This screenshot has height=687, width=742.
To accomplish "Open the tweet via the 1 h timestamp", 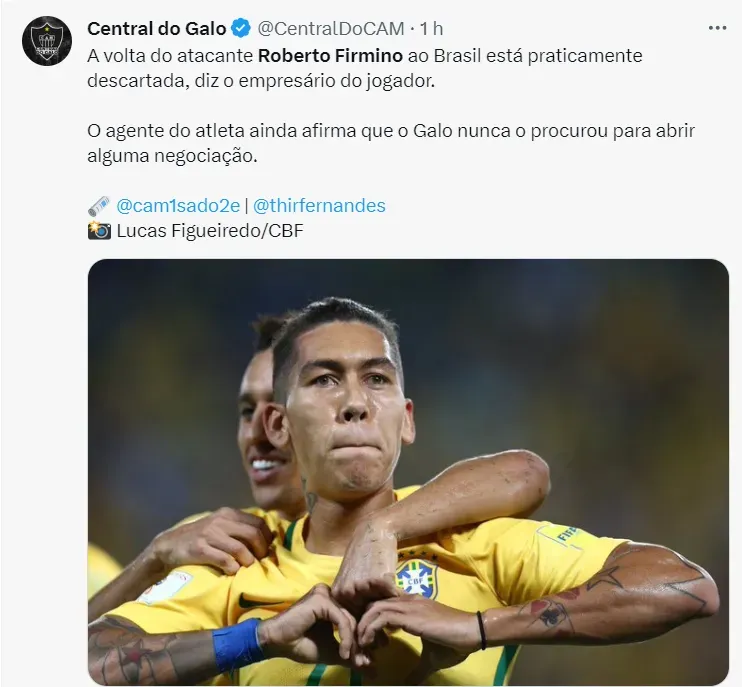I will [x=431, y=29].
